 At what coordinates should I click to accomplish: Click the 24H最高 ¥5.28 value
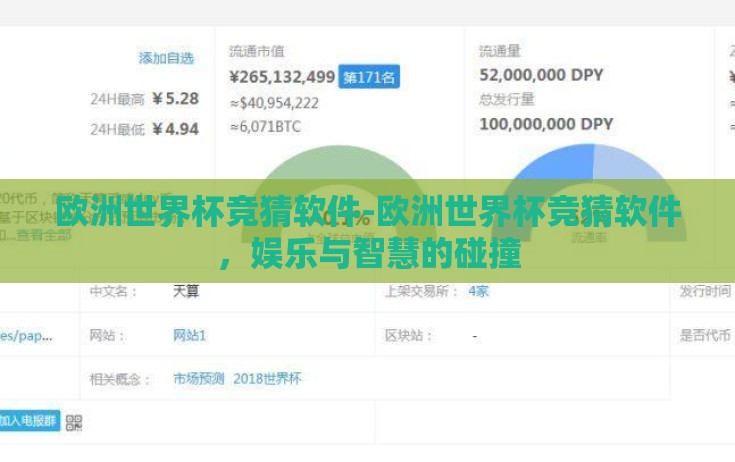[x=175, y=99]
